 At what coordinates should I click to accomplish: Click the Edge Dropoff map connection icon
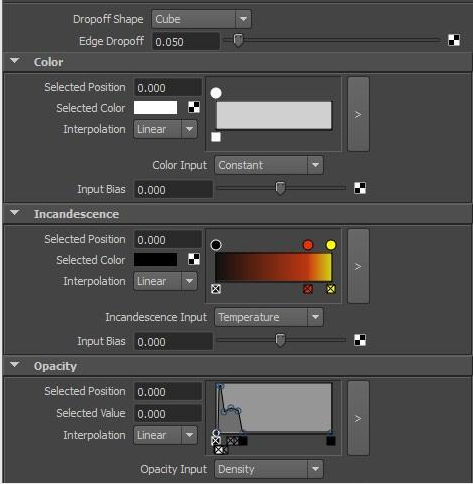click(454, 40)
